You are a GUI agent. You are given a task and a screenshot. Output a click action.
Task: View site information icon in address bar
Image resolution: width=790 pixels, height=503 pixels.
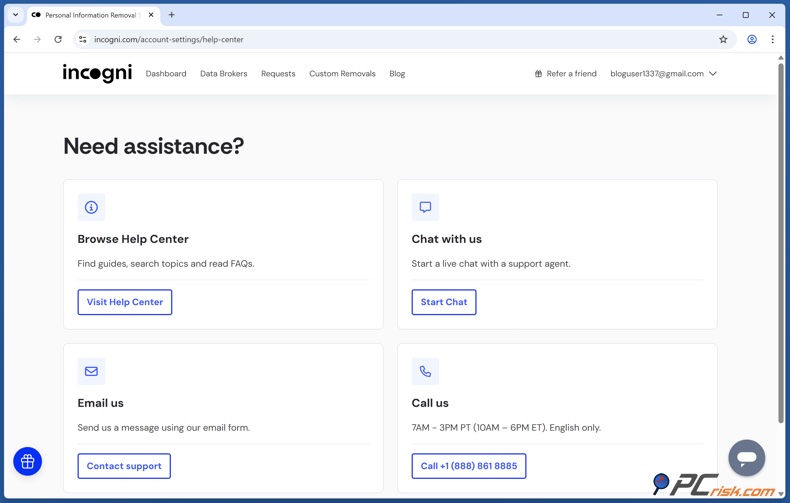(x=83, y=40)
